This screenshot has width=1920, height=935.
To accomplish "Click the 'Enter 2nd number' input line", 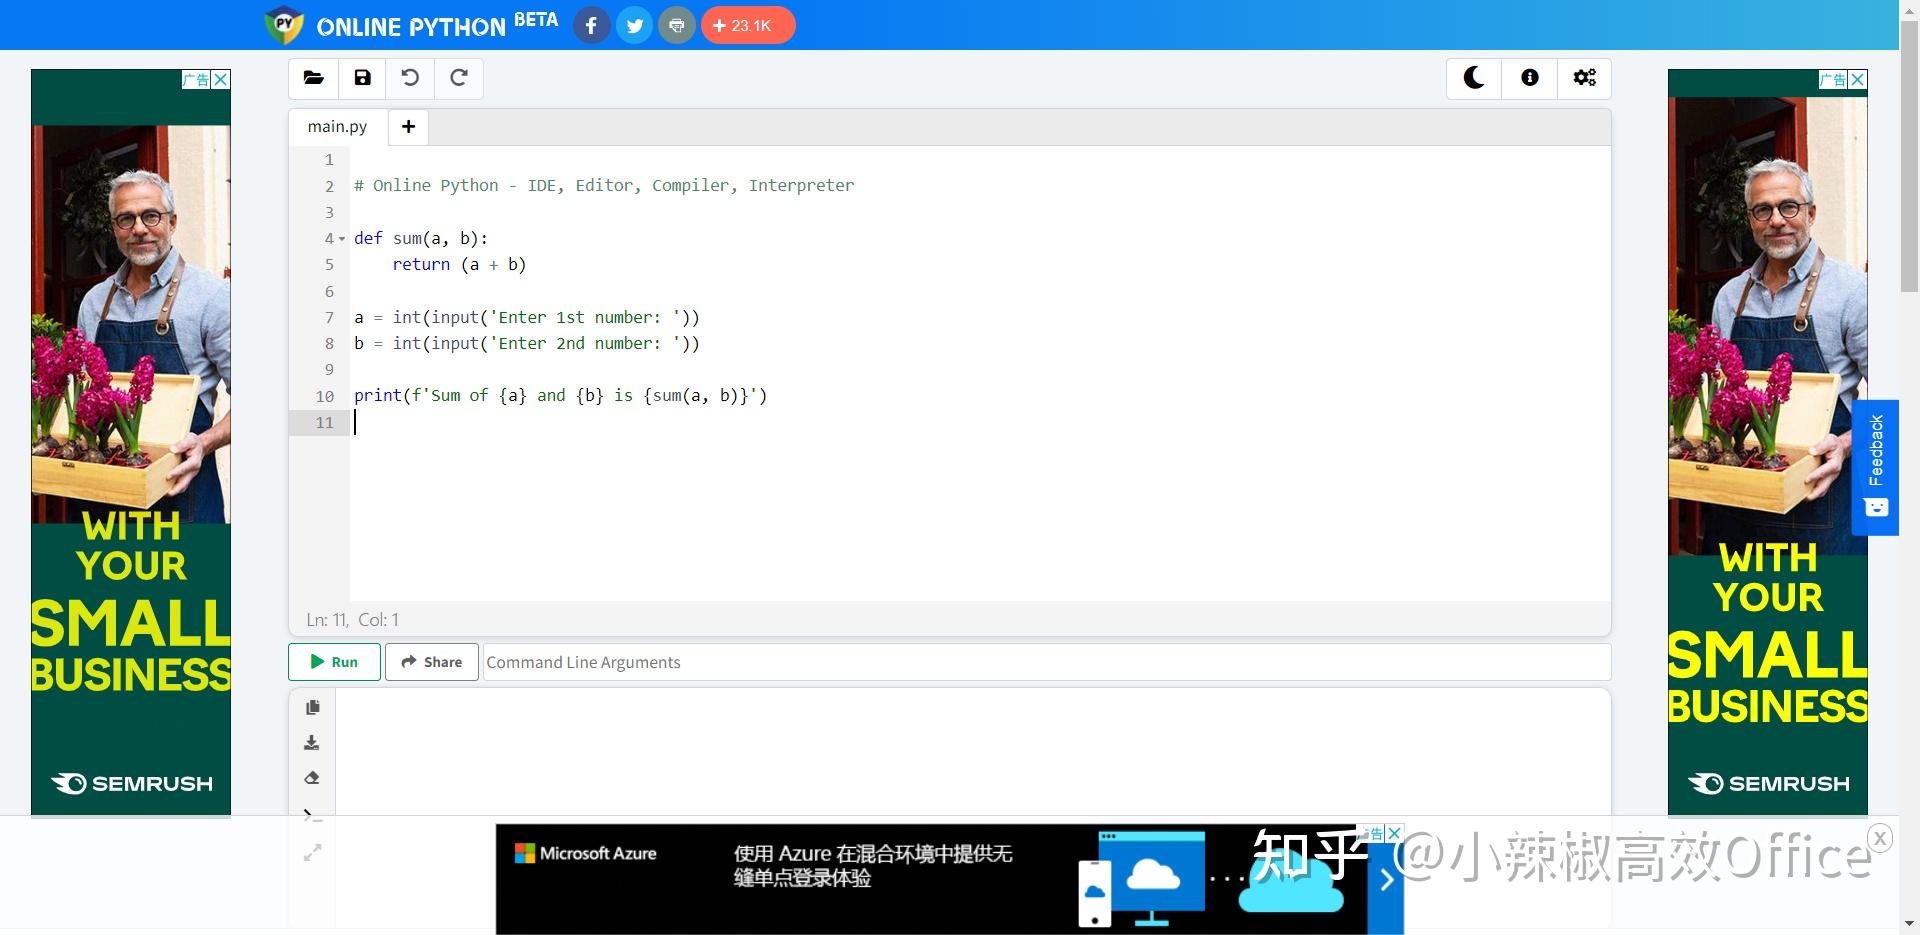I will pos(527,344).
